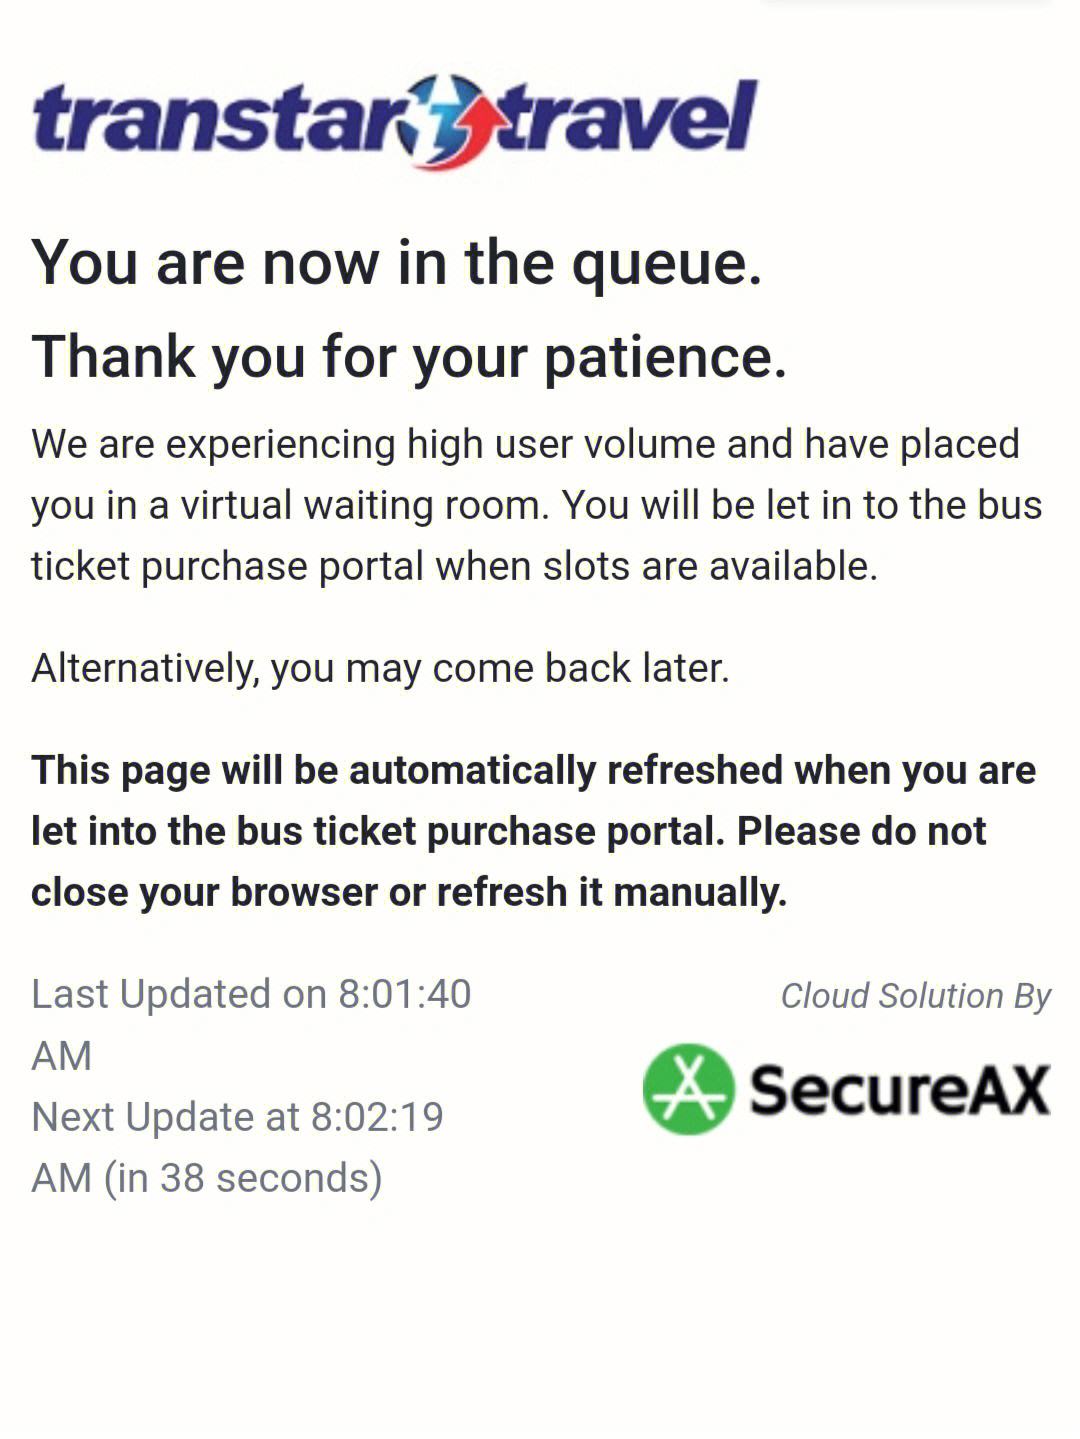Image resolution: width=1080 pixels, height=1439 pixels.
Task: Click the Transtar Travel logo
Action: coord(394,121)
